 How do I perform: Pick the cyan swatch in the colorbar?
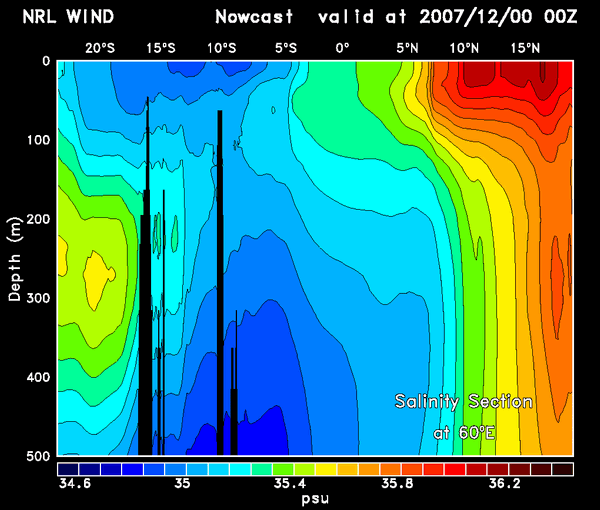tap(240, 469)
